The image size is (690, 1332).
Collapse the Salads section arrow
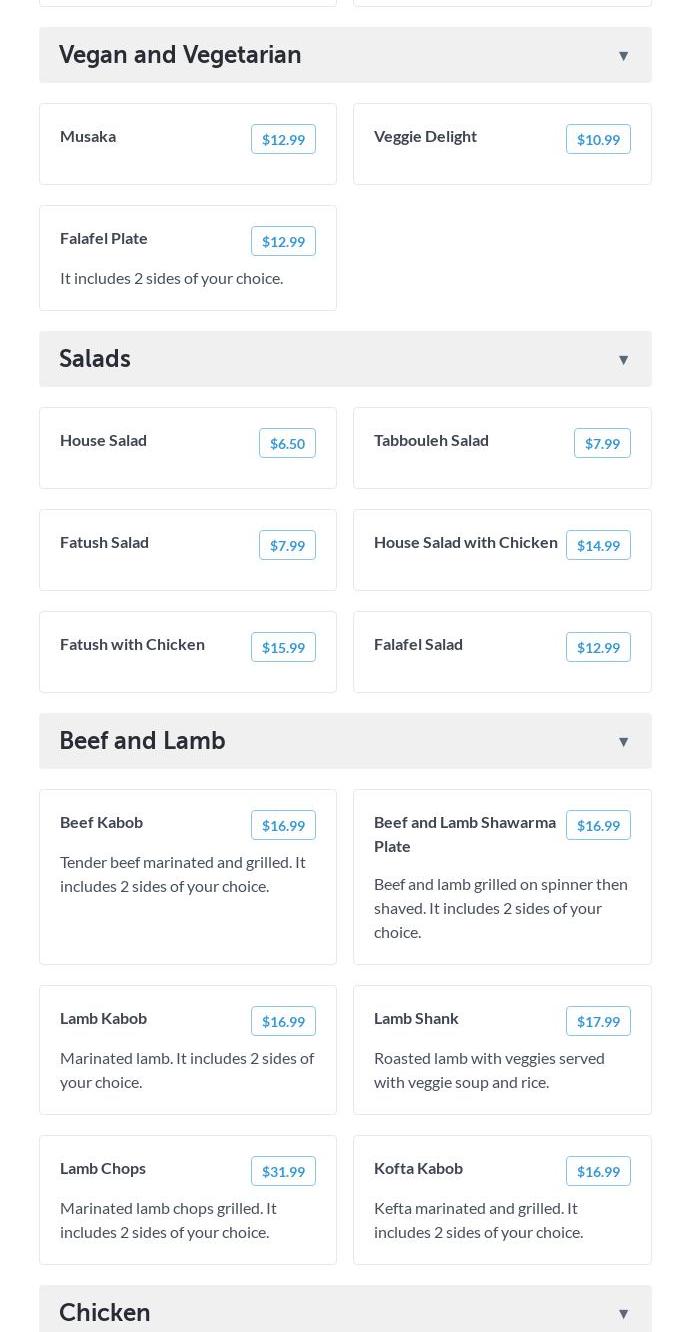point(623,360)
